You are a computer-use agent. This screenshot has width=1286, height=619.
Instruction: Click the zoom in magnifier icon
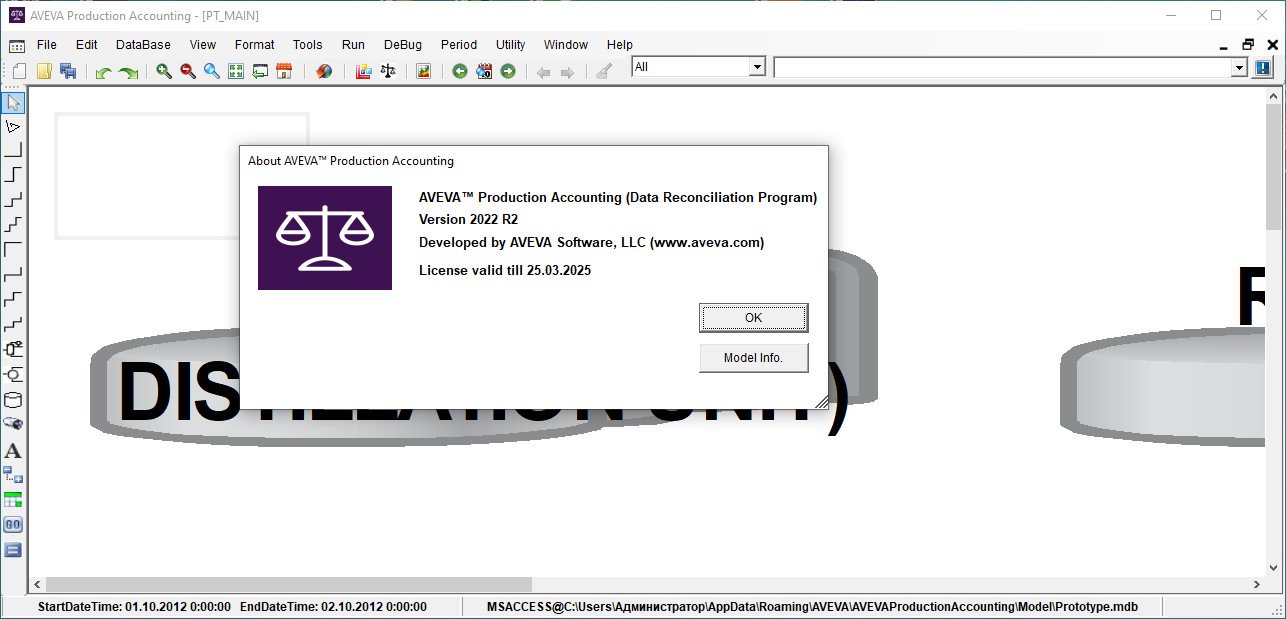click(x=164, y=71)
